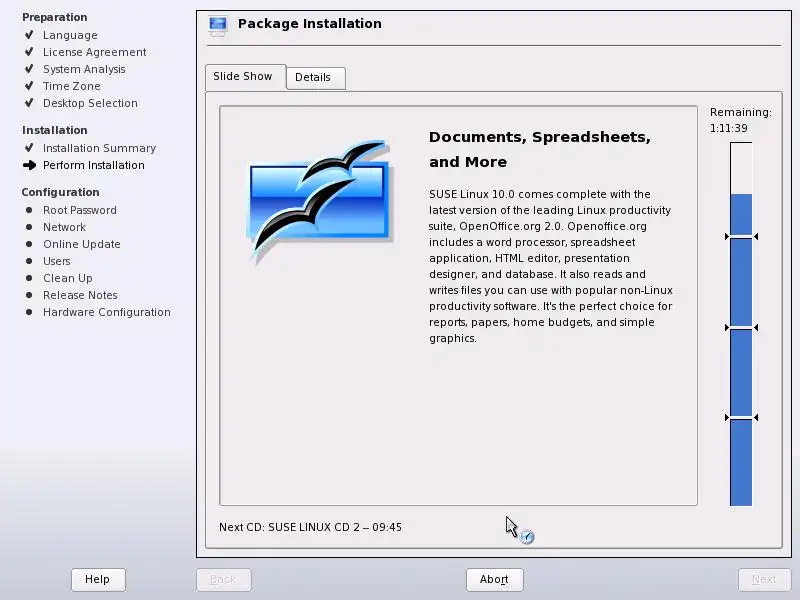Click the Configuration section heading

[x=60, y=192]
